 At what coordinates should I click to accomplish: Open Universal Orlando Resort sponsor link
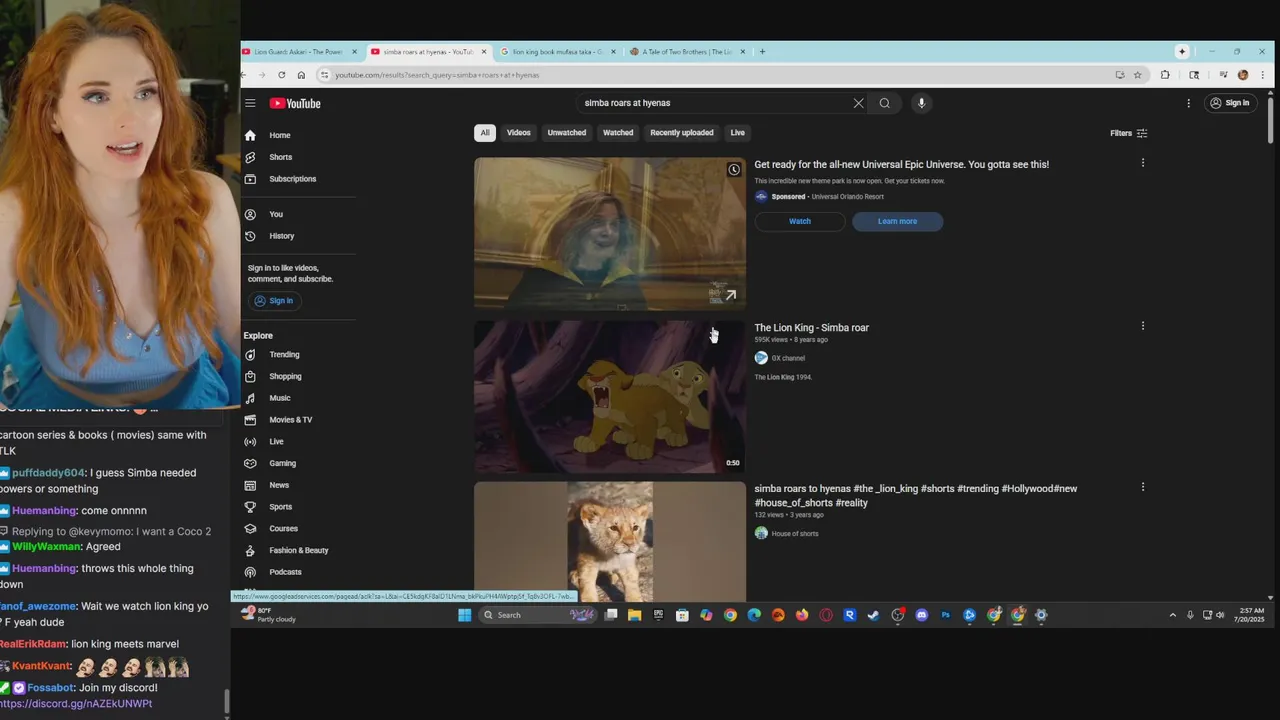[847, 197]
